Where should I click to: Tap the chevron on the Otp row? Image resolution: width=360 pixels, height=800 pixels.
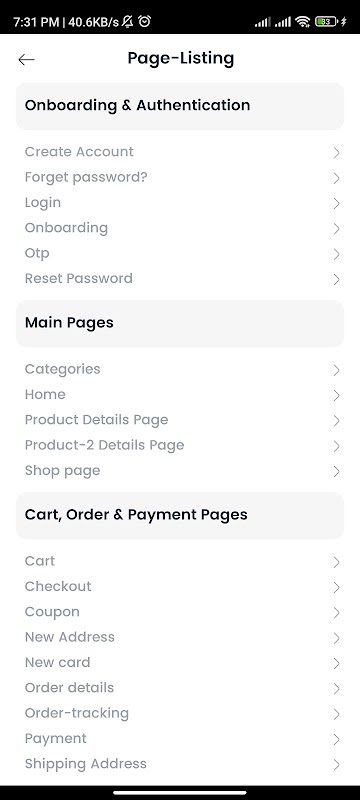tap(336, 254)
